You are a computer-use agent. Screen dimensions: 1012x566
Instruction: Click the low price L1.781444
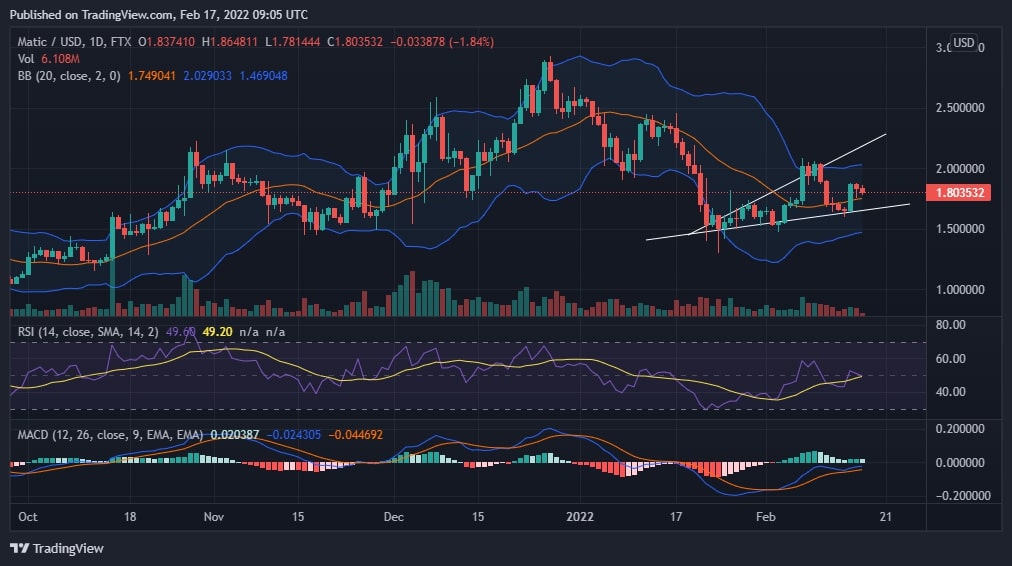(x=292, y=42)
